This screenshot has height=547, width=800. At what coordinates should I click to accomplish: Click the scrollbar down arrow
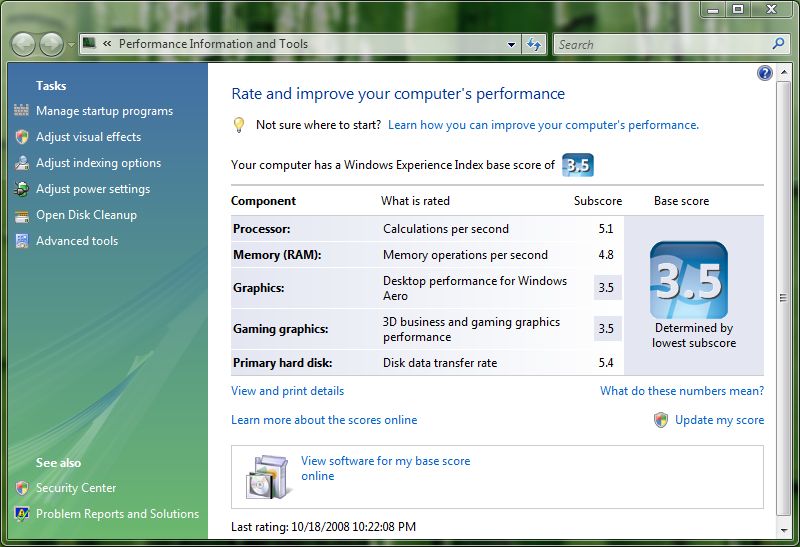pos(783,531)
